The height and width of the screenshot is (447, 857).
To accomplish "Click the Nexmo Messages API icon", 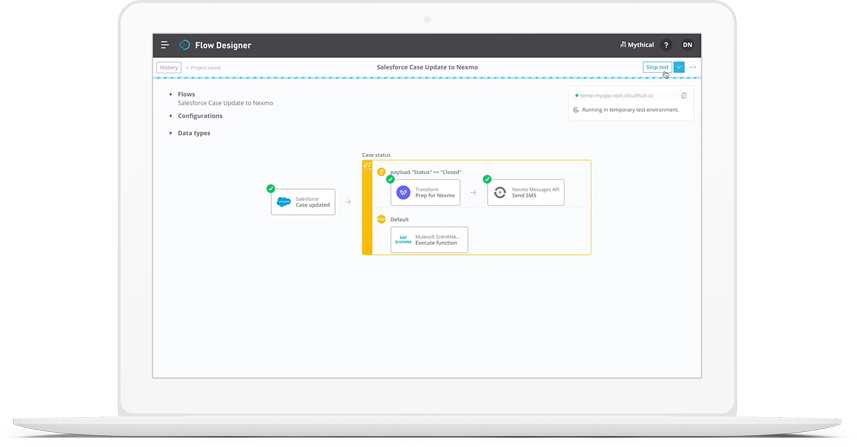I will [500, 192].
